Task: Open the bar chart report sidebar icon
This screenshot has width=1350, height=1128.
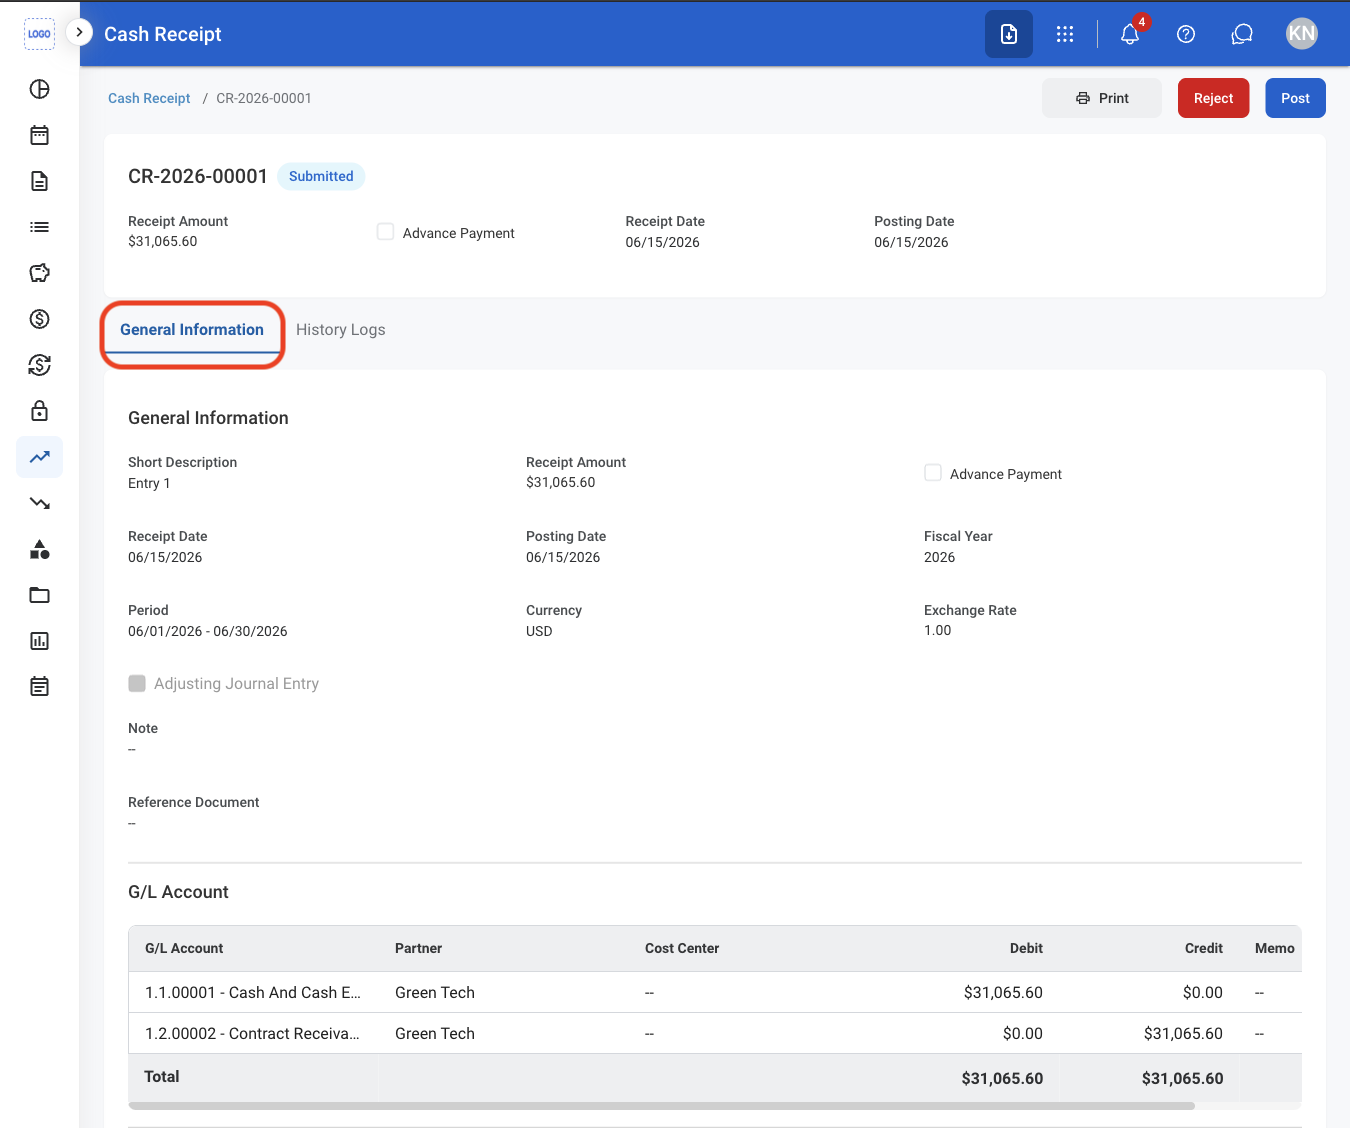Action: click(39, 641)
